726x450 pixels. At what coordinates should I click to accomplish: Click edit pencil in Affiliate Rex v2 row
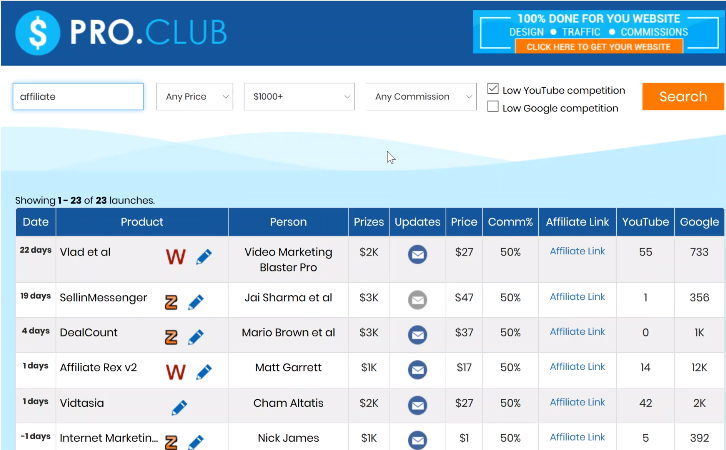[x=204, y=372]
